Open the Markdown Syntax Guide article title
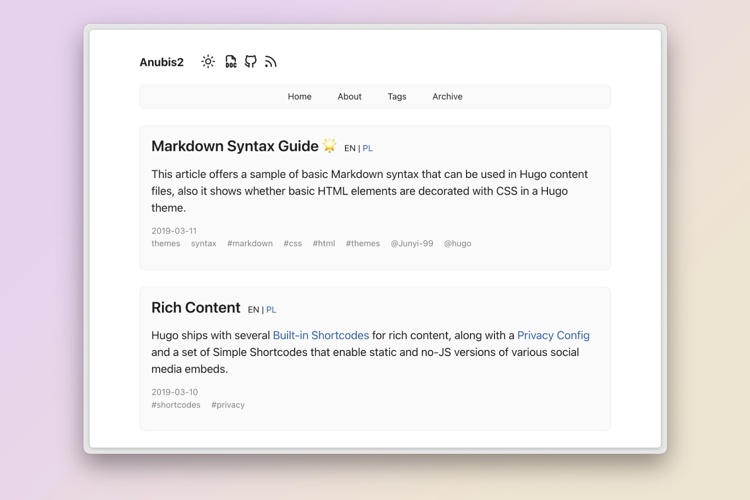The image size is (750, 500). click(x=234, y=146)
